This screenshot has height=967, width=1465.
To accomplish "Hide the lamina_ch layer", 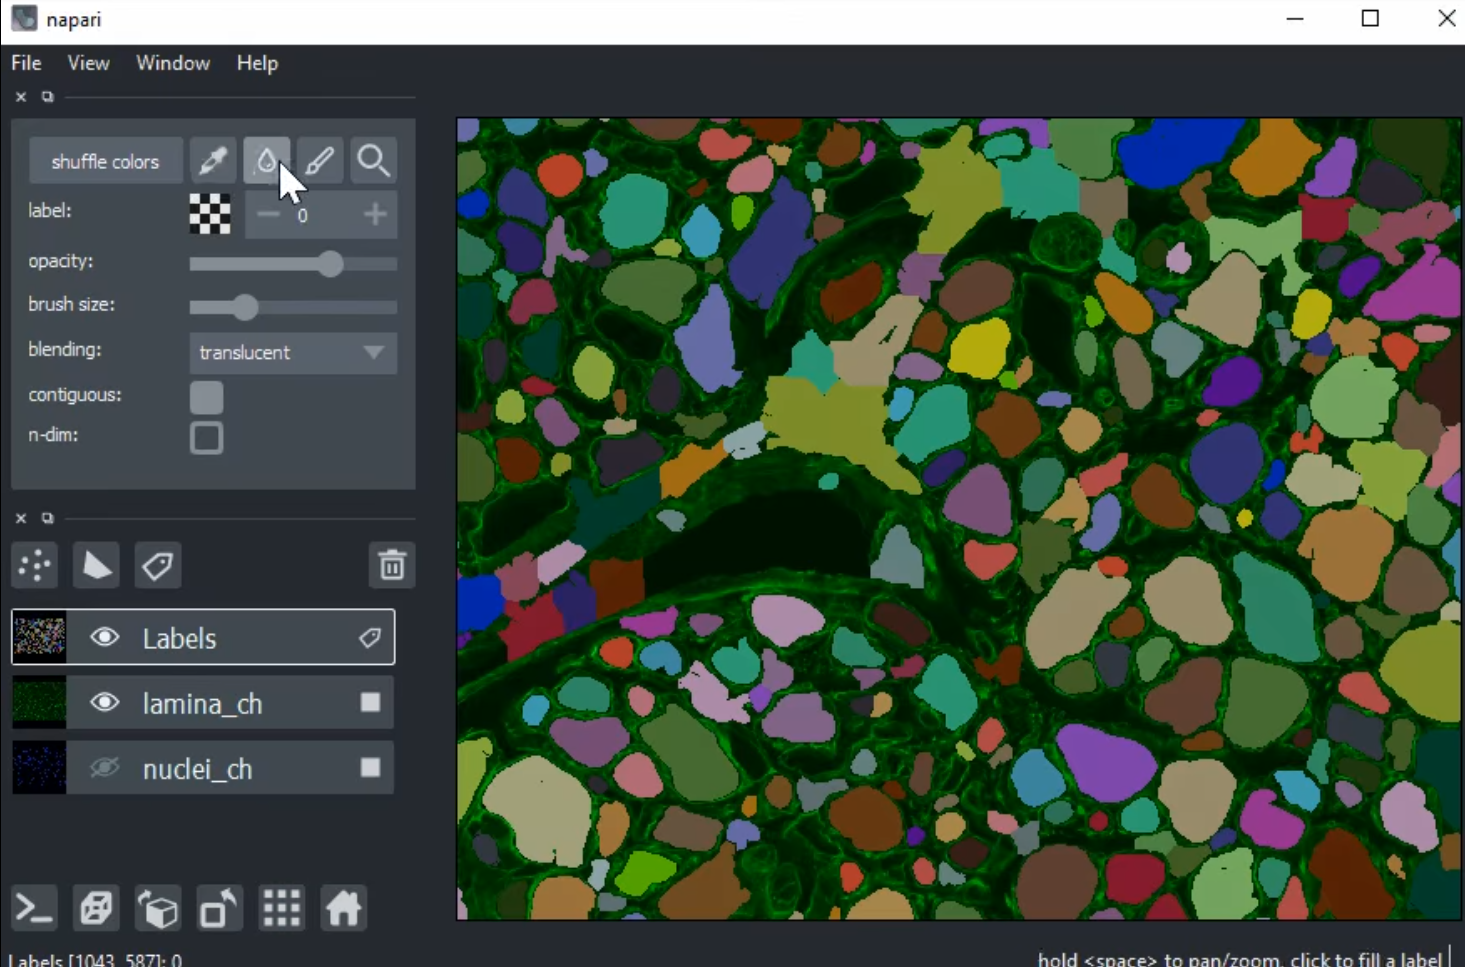I will click(x=104, y=703).
